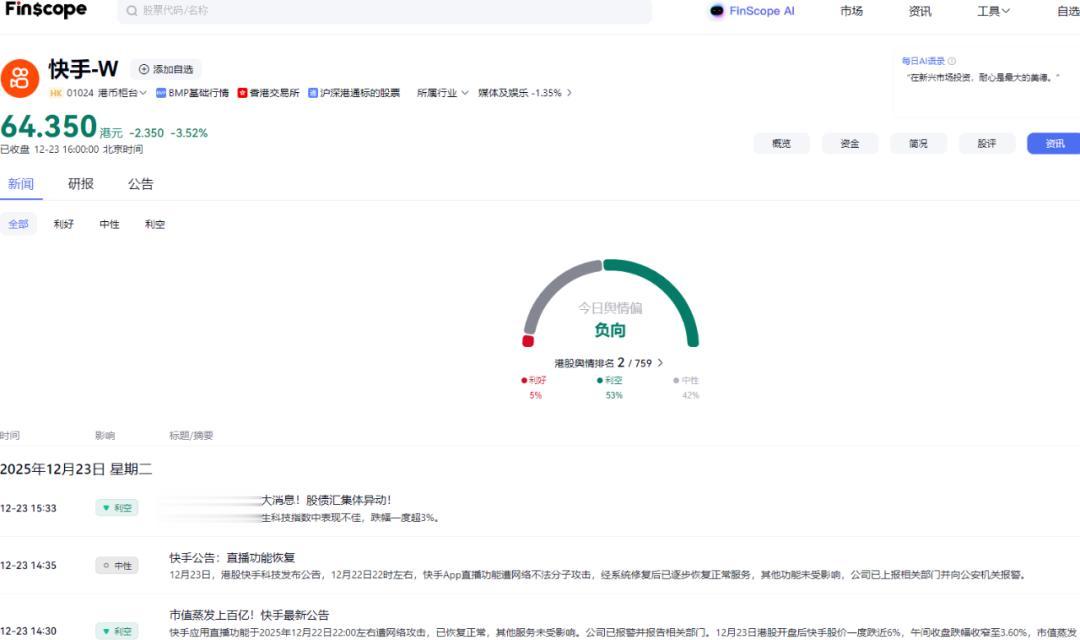This screenshot has width=1080, height=640.
Task: Go to the 资讯 top menu
Action: point(920,11)
